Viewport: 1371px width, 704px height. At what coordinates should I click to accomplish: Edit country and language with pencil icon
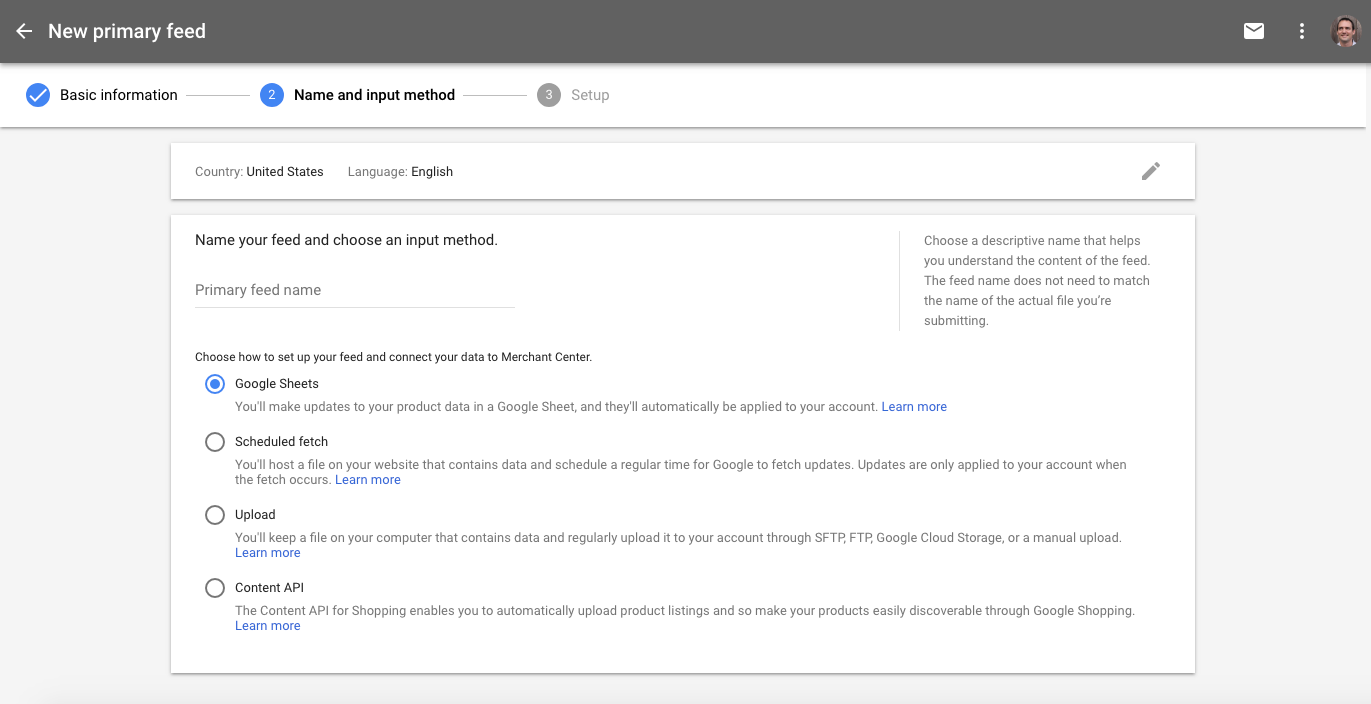[x=1151, y=171]
